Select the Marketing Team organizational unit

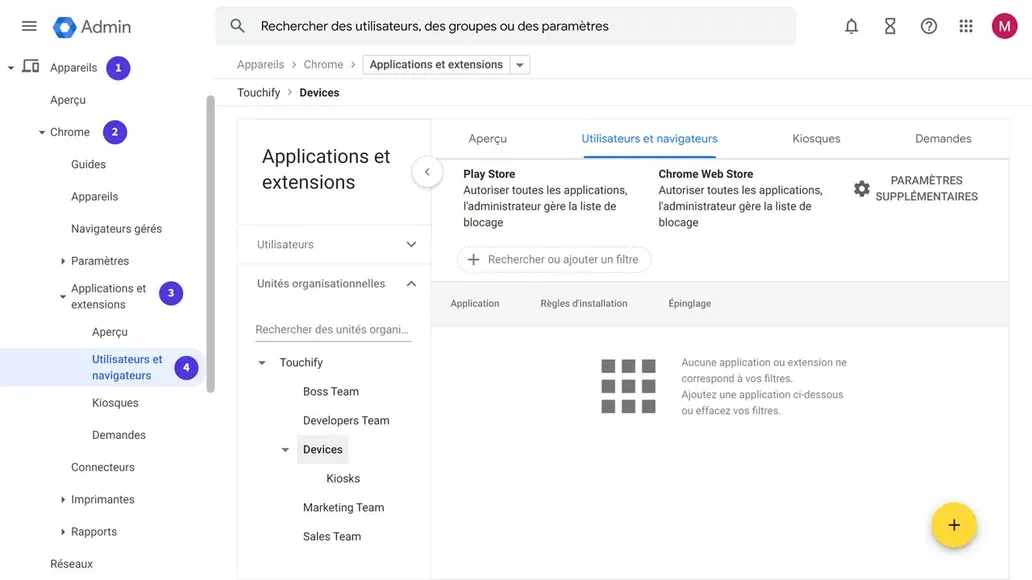(x=343, y=507)
